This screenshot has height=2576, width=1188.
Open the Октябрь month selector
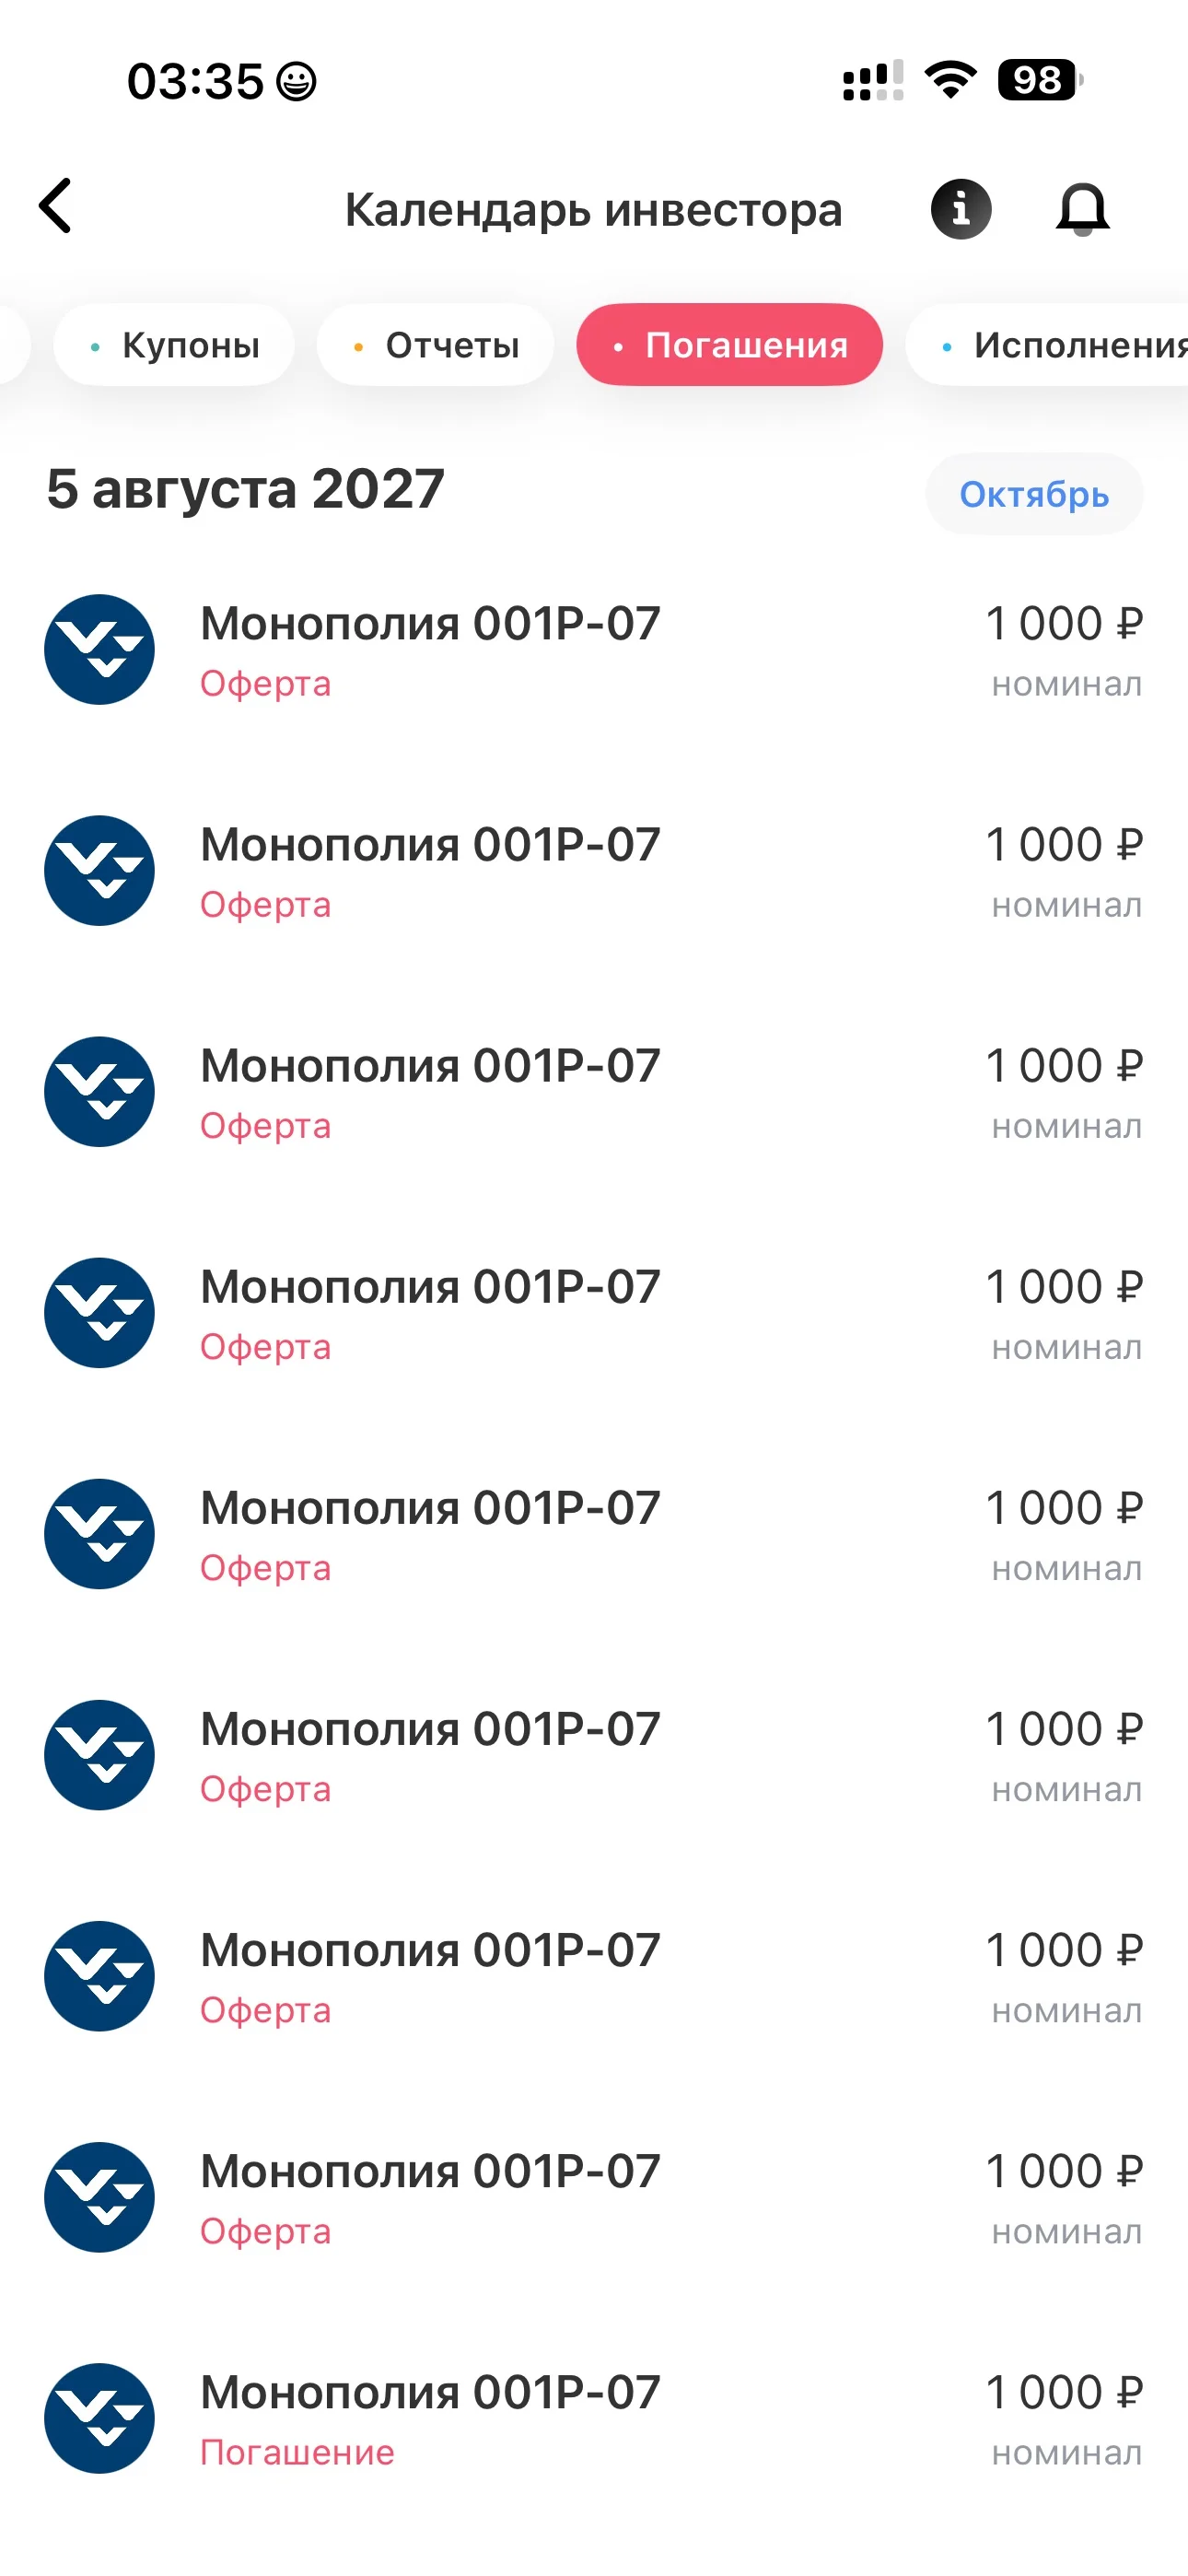pos(1034,494)
